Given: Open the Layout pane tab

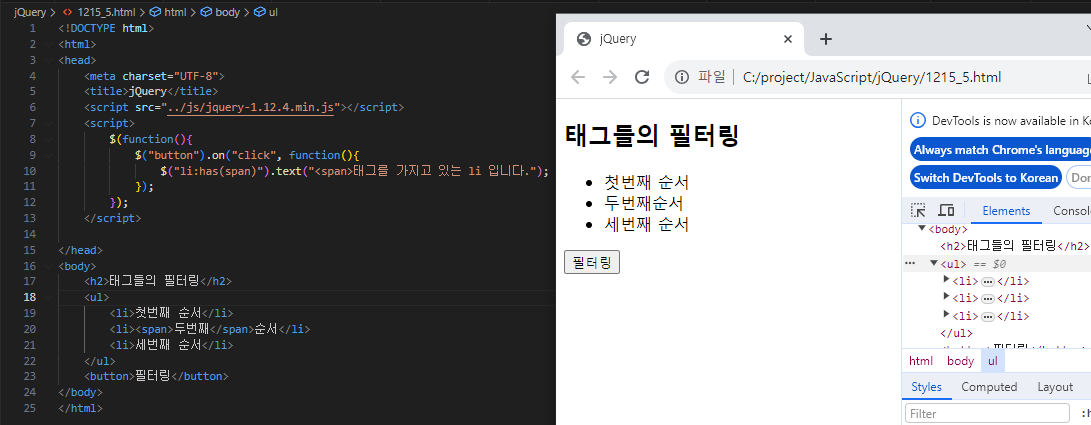Looking at the screenshot, I should (x=1055, y=387).
